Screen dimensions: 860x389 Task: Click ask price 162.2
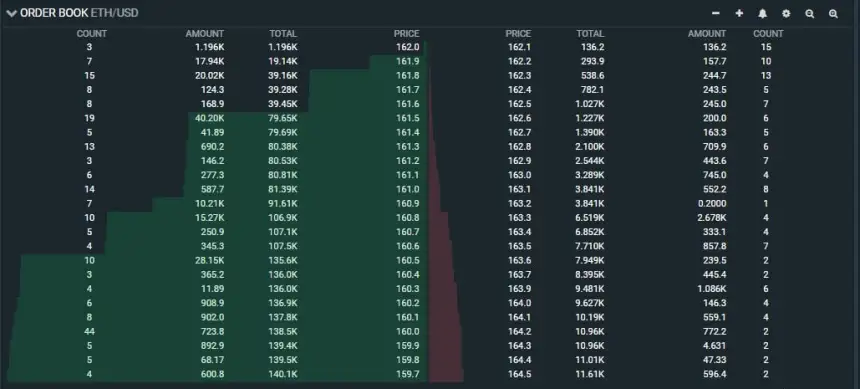pyautogui.click(x=519, y=61)
